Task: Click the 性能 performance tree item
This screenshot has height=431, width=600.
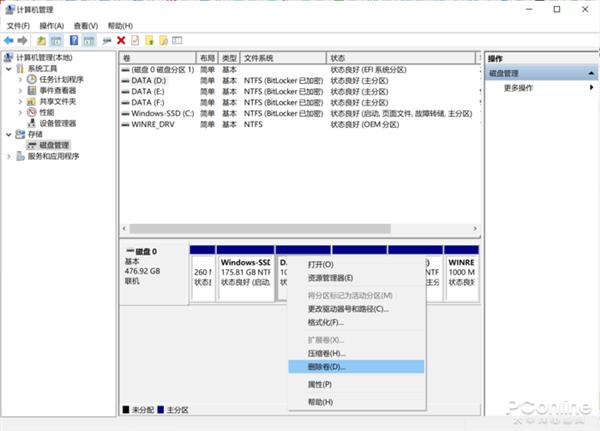Action: tap(47, 112)
